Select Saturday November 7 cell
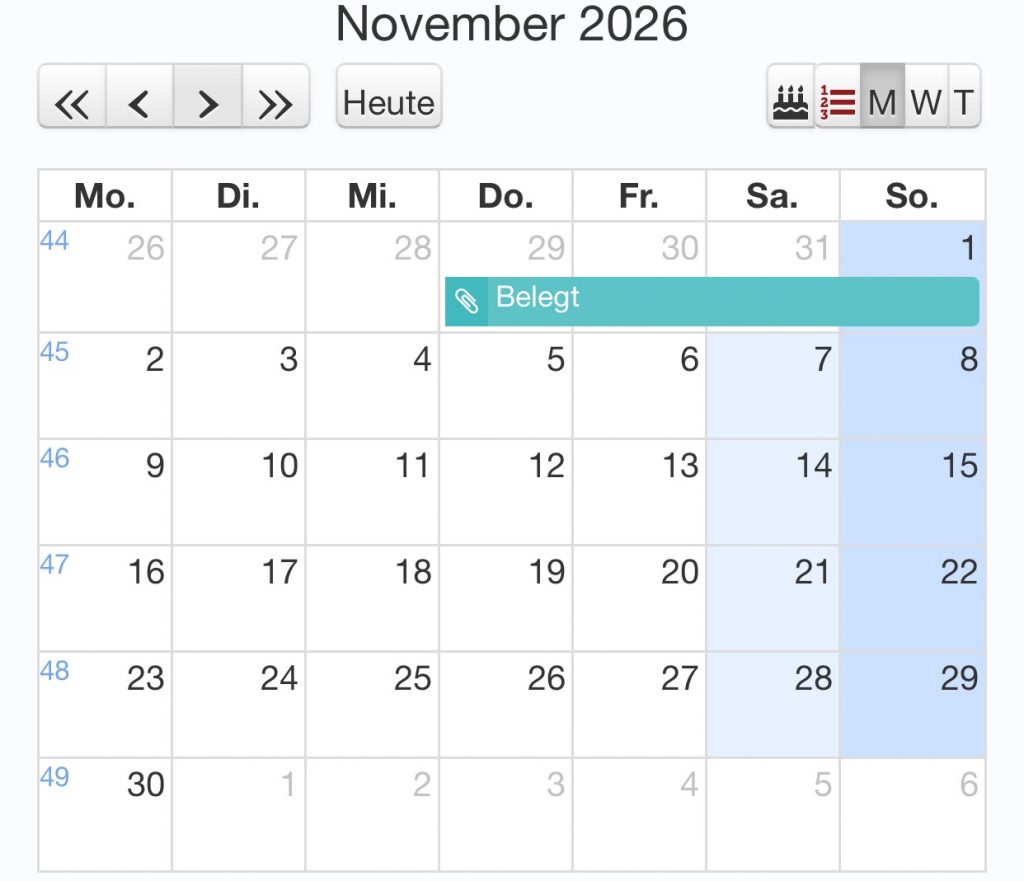Viewport: 1024px width, 881px height. 773,386
